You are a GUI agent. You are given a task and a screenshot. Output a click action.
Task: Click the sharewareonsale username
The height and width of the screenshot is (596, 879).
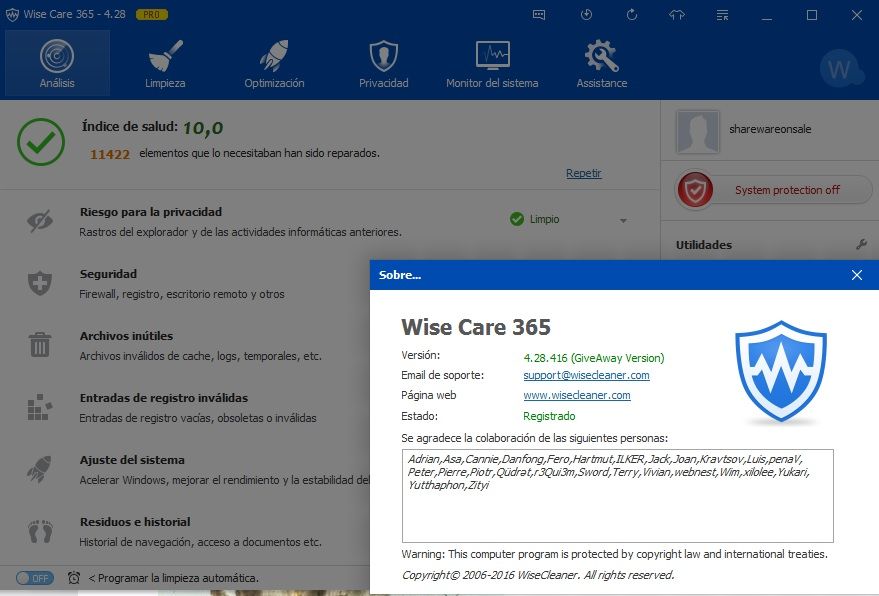[770, 130]
